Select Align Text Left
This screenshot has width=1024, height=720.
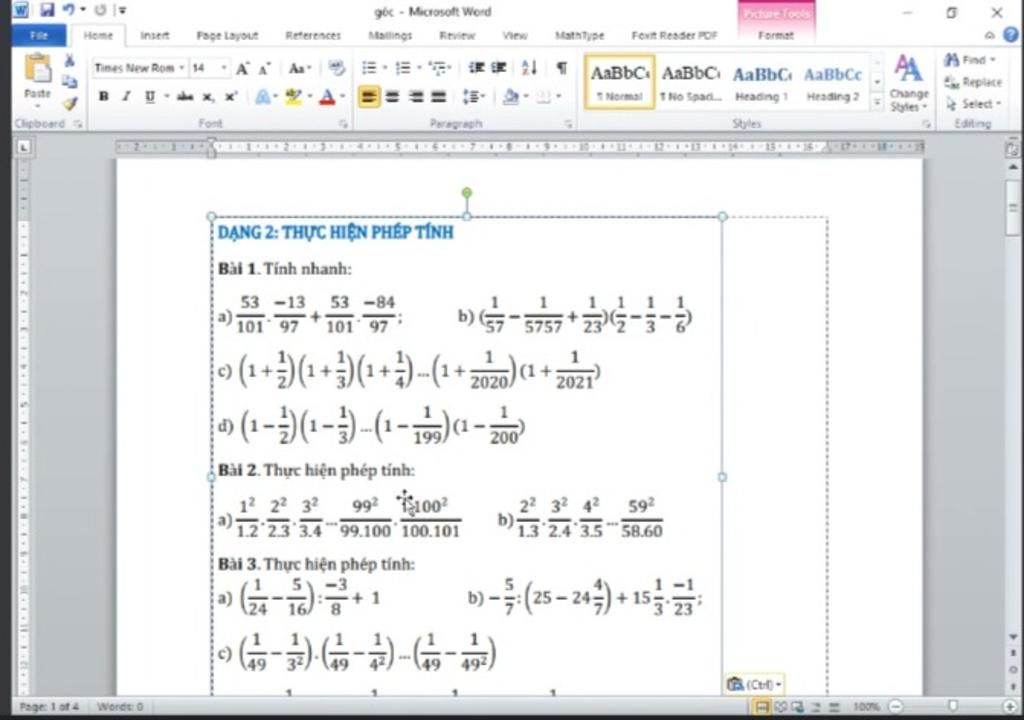[x=369, y=97]
